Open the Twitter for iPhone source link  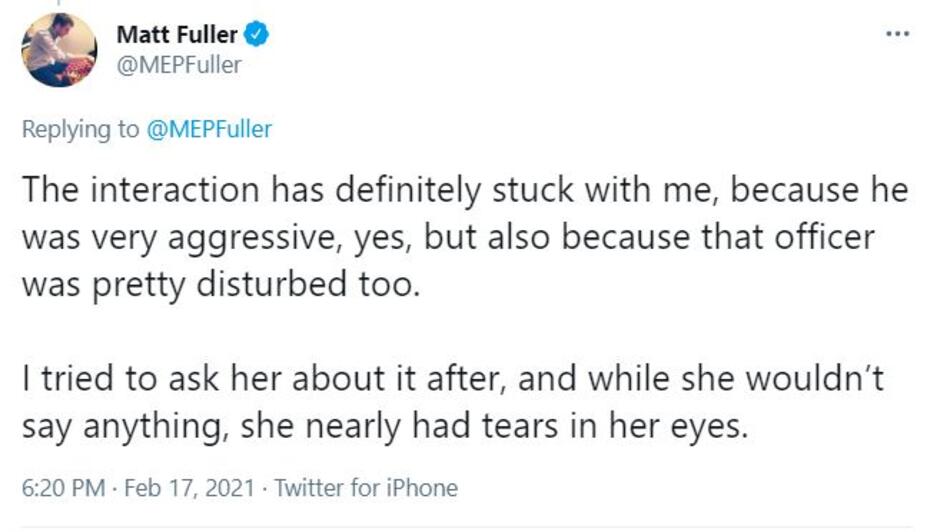point(365,488)
